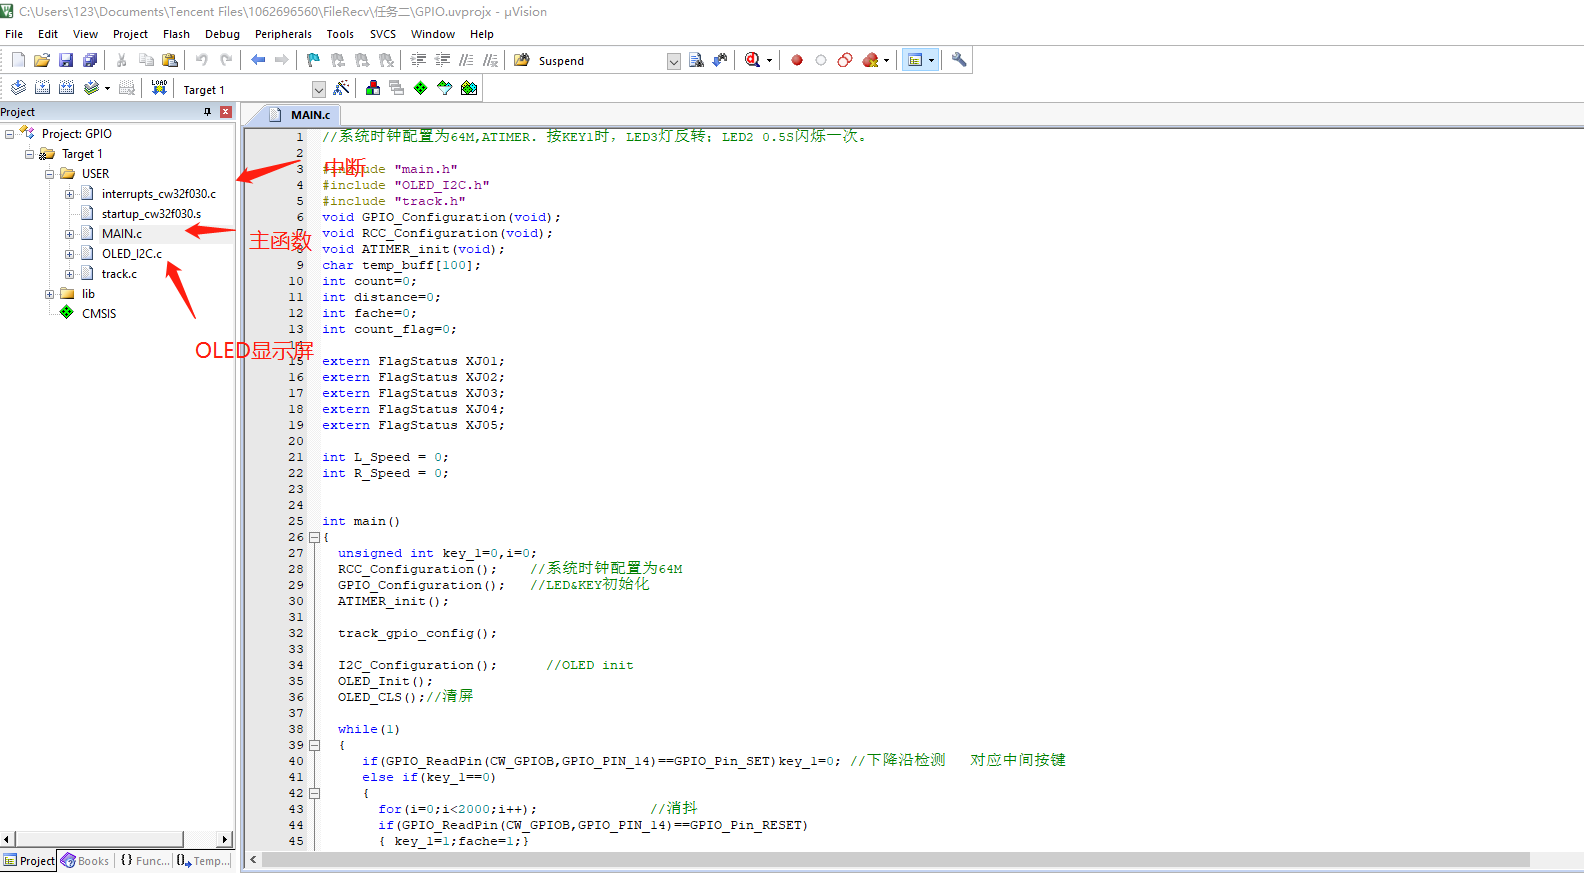Open the debug session dropdown arrow

(x=769, y=60)
